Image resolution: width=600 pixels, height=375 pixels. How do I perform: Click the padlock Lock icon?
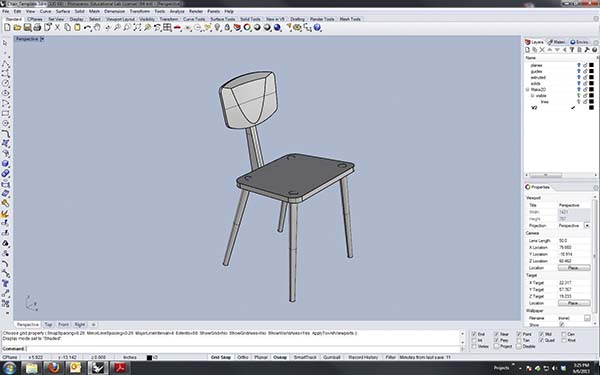click(227, 28)
